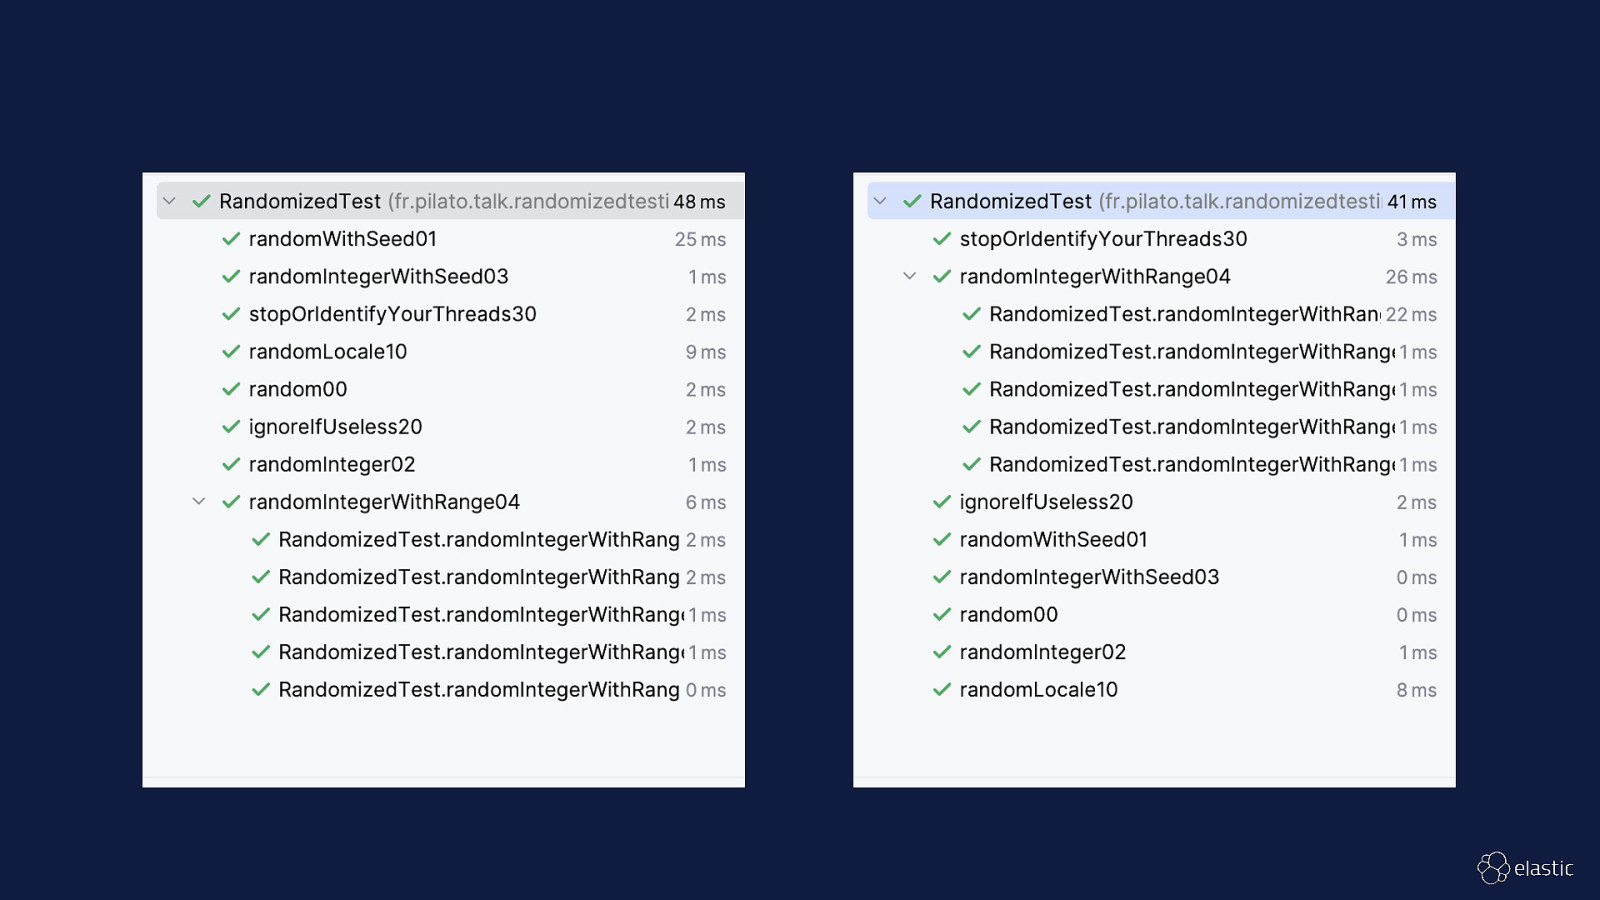Select randomLocale10 test taking 9 ms
1600x900 pixels.
tap(328, 352)
